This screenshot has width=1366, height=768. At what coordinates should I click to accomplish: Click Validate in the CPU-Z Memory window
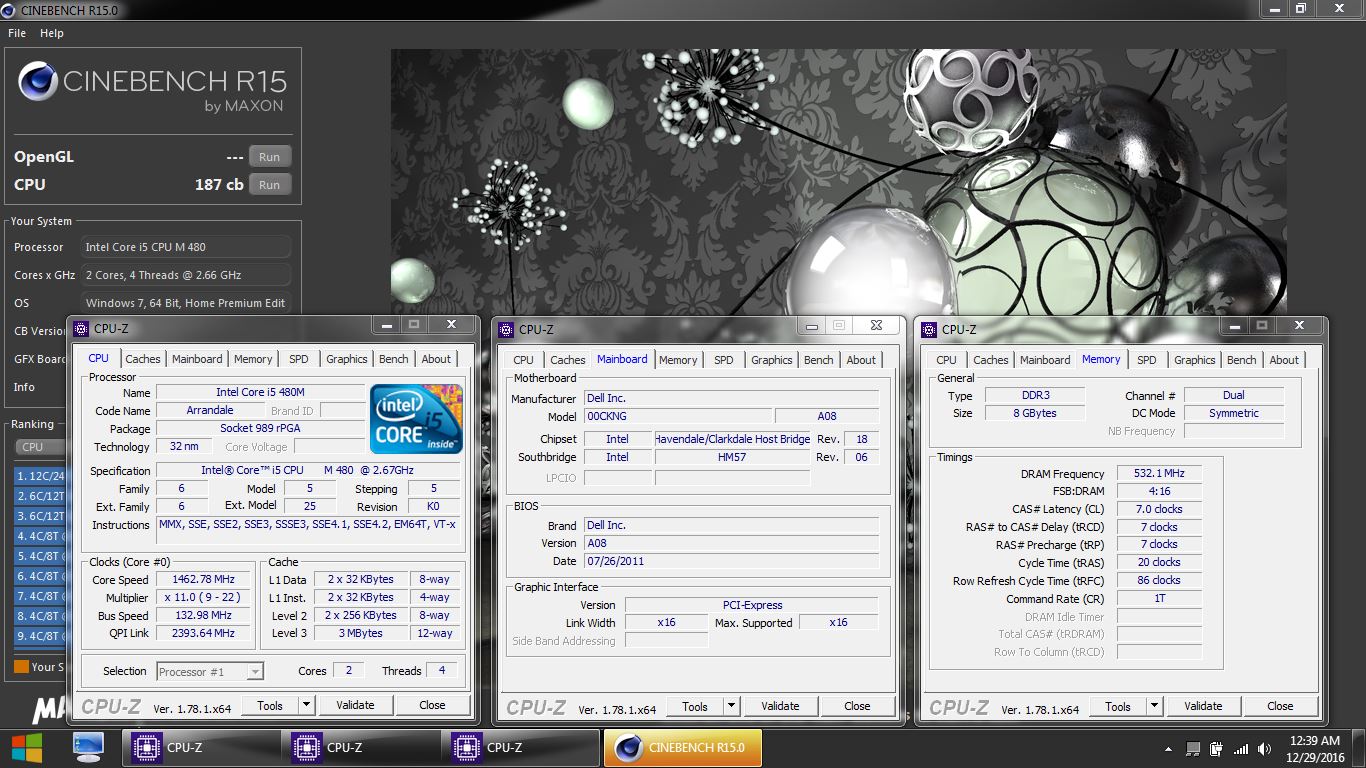point(1203,706)
